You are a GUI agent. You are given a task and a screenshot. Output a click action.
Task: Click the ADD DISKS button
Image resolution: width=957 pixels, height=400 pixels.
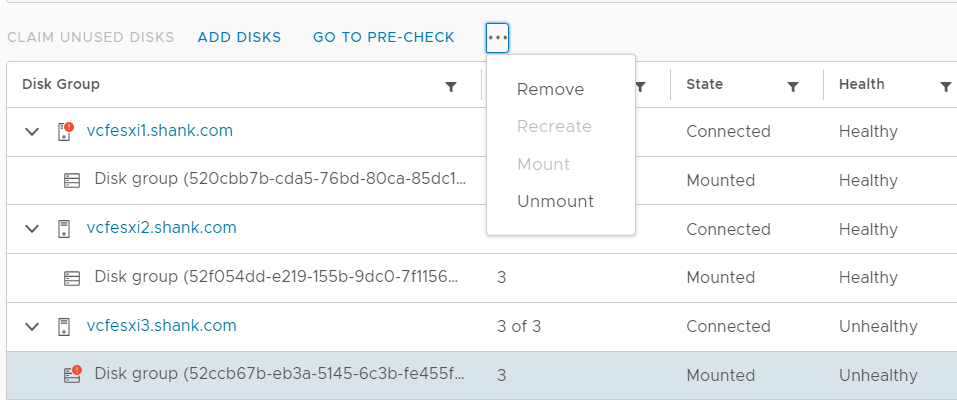coord(239,37)
